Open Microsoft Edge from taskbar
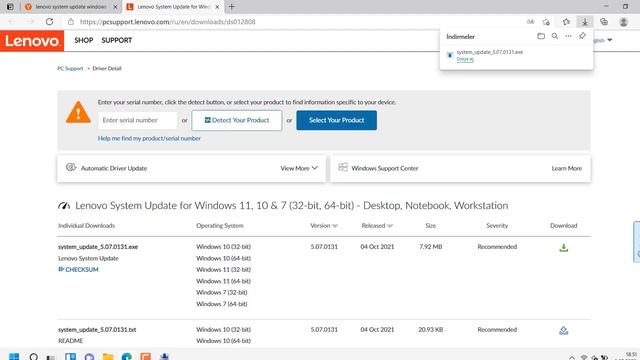640x360 pixels. pos(127,356)
